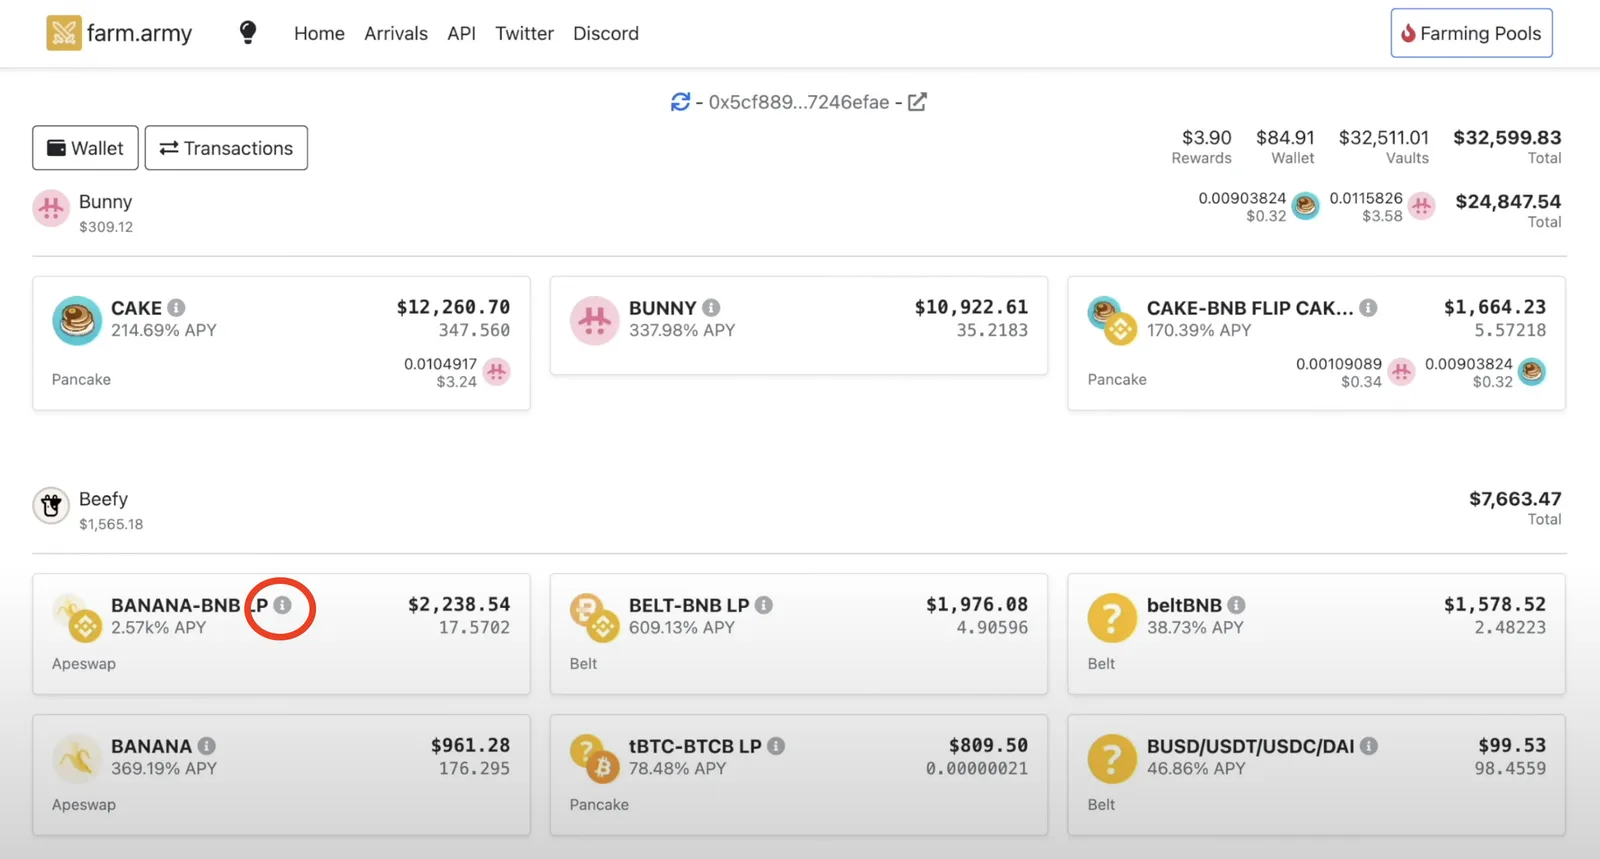Click the CAKE reward icon in CAKE-BNB FLIP card
1600x859 pixels.
[x=1531, y=372]
